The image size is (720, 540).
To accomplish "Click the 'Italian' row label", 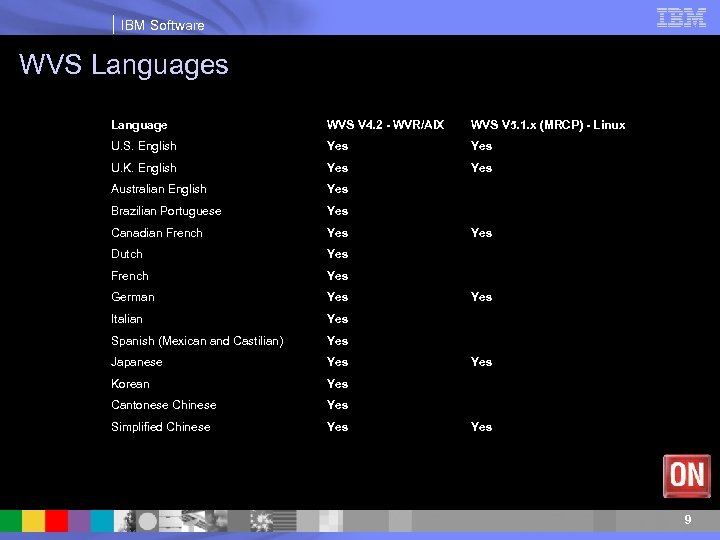I will click(x=127, y=319).
